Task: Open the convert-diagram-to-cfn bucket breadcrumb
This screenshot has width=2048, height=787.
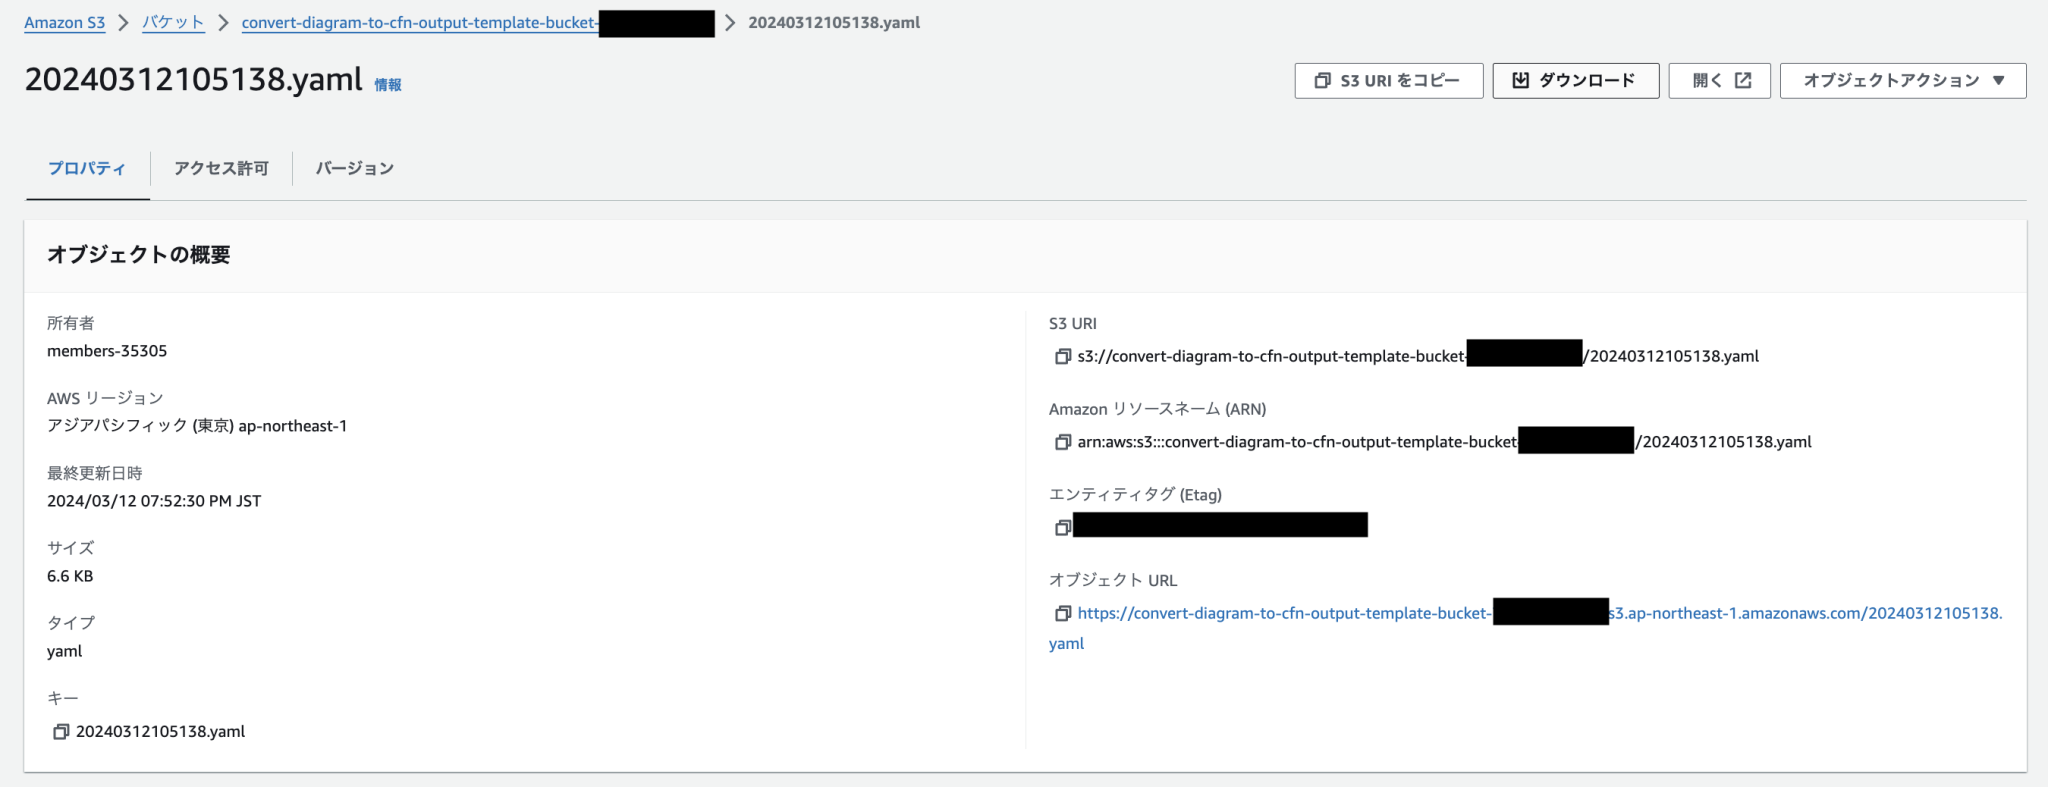Action: [419, 23]
